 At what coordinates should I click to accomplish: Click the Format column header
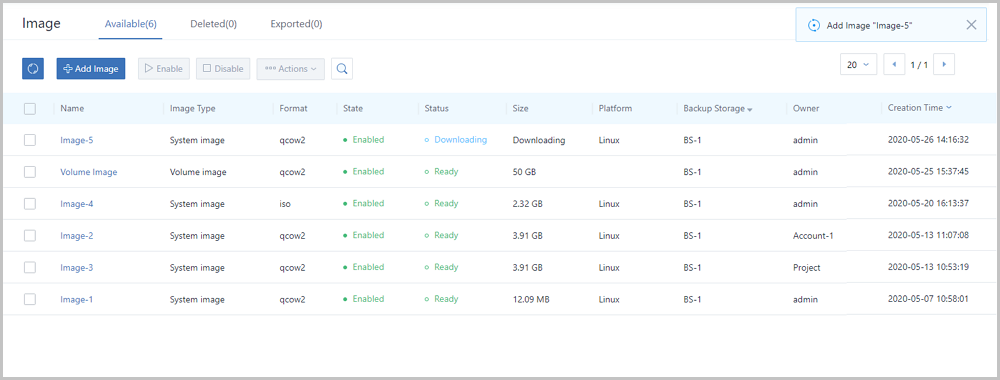pos(293,108)
